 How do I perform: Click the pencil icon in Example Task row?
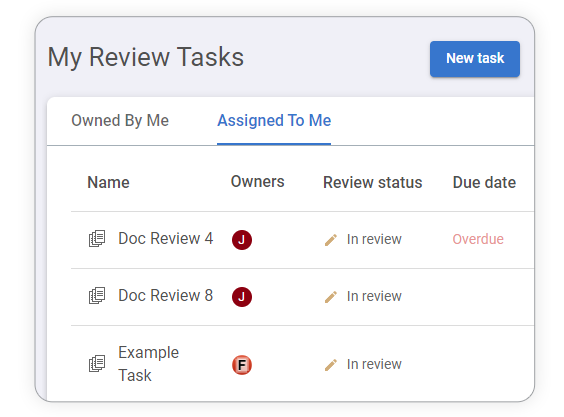point(331,364)
